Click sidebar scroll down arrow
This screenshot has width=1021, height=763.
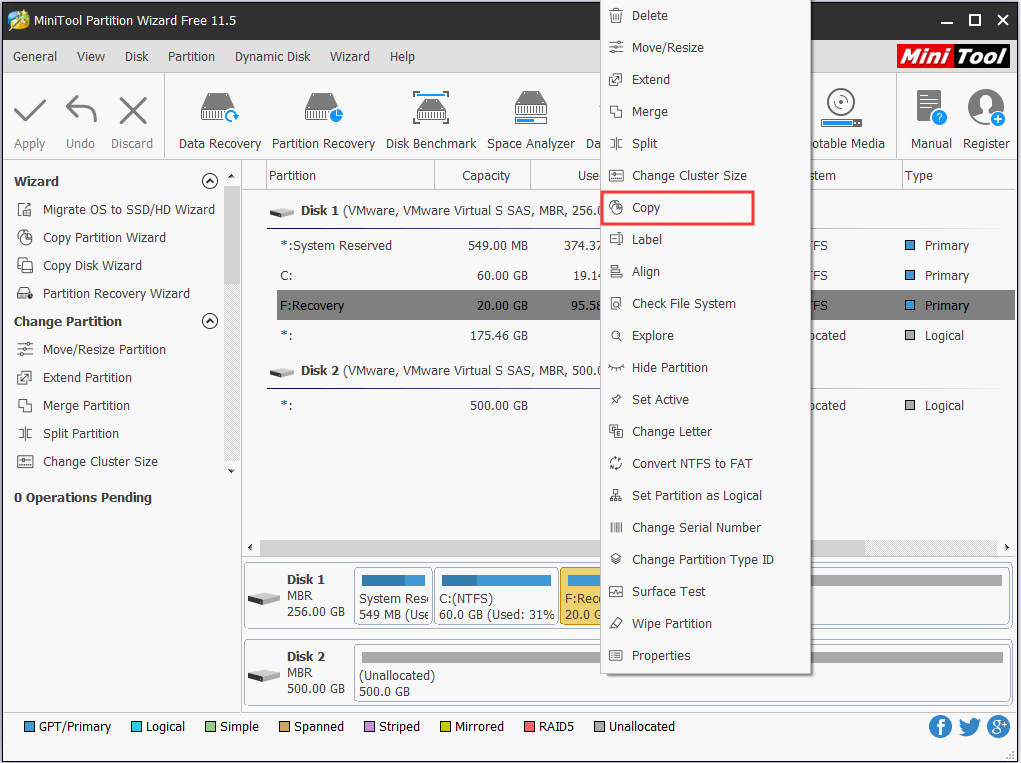[x=231, y=471]
